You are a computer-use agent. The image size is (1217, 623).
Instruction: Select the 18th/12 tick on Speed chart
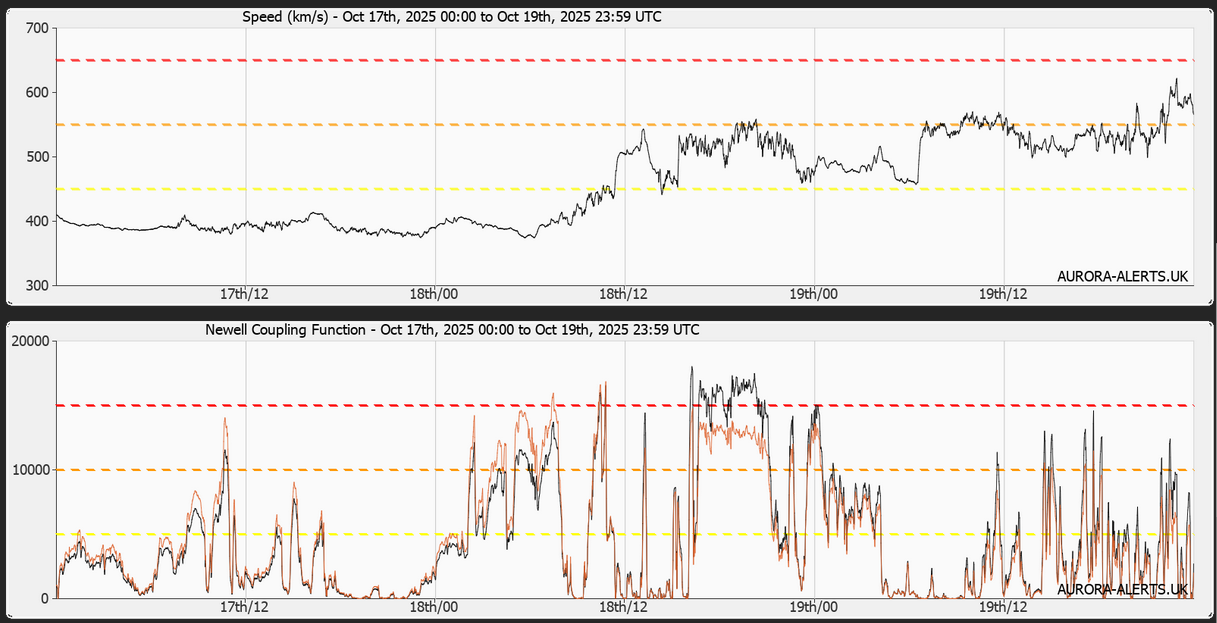[624, 294]
